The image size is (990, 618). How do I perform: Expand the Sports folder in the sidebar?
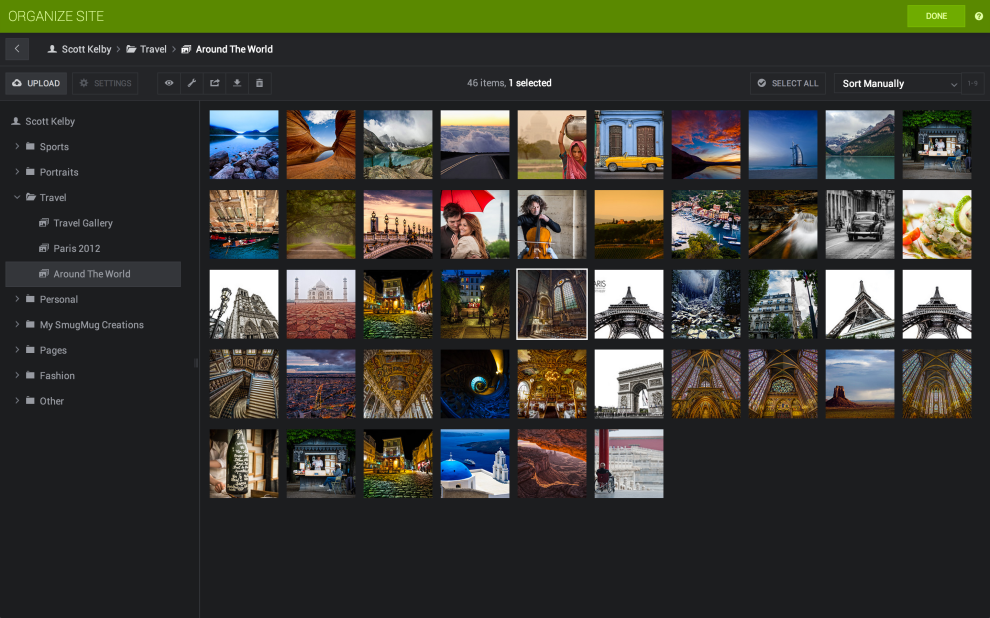click(17, 146)
